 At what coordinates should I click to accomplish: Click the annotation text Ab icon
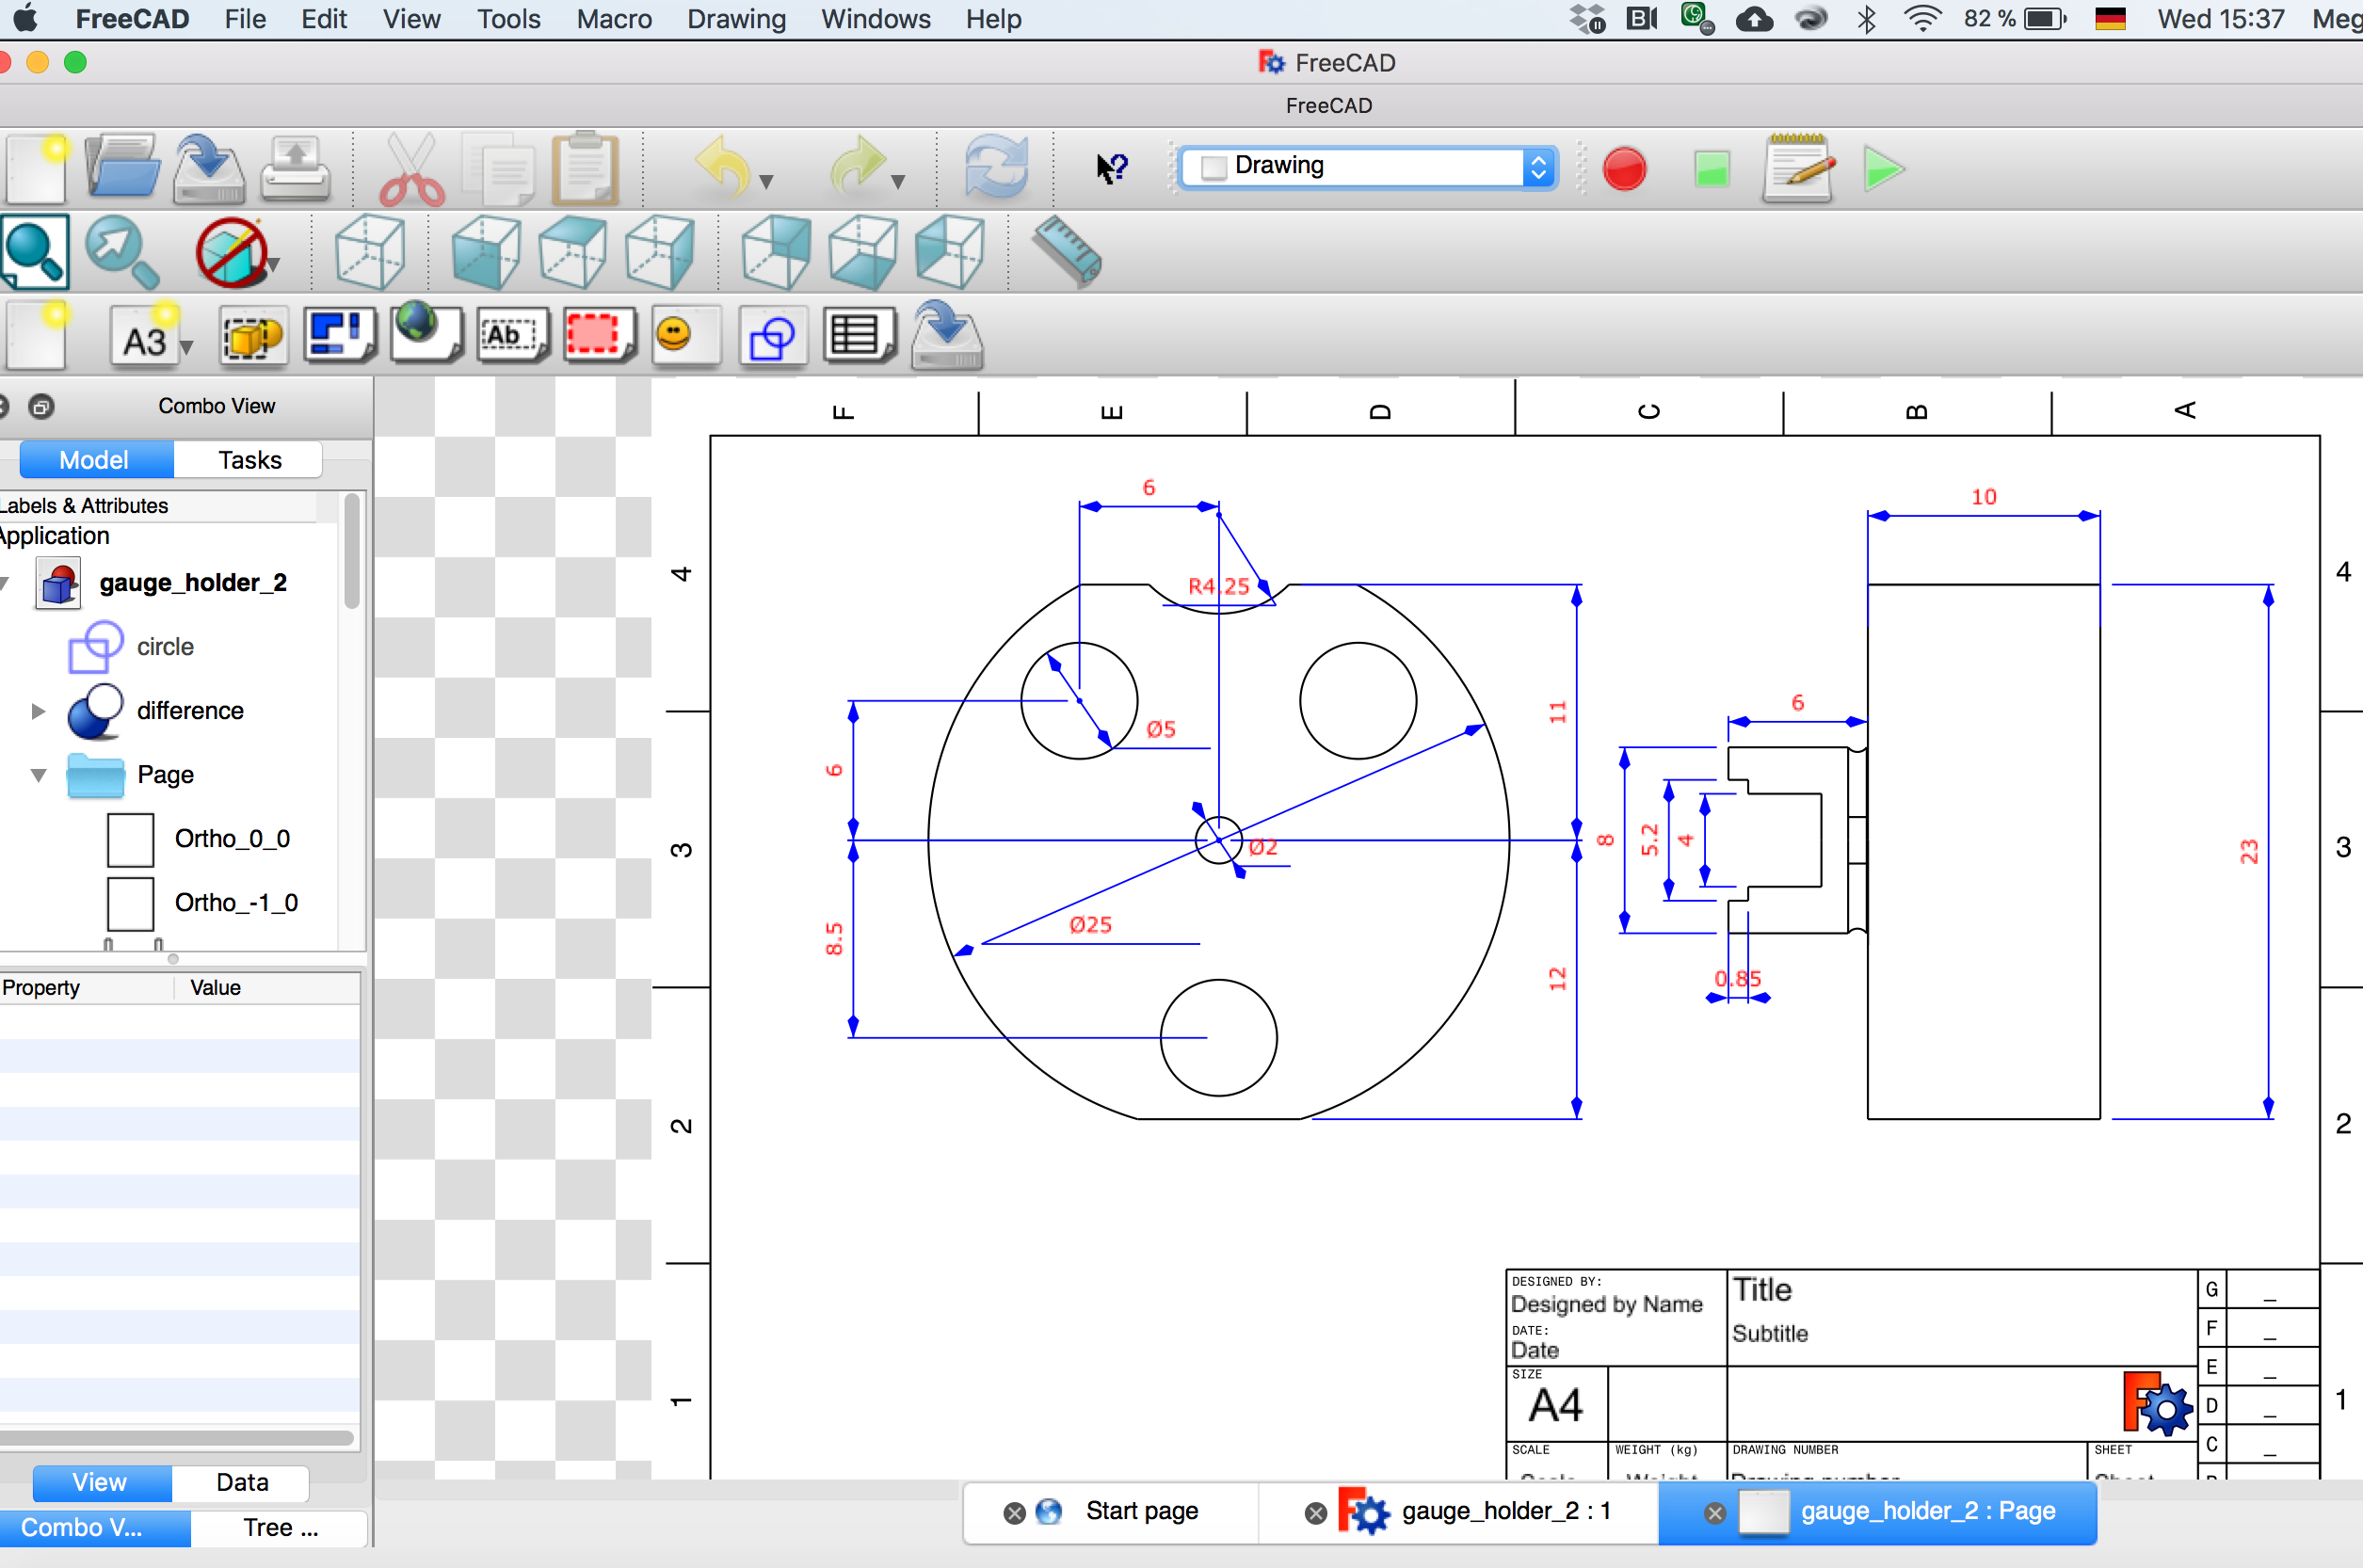[x=511, y=336]
